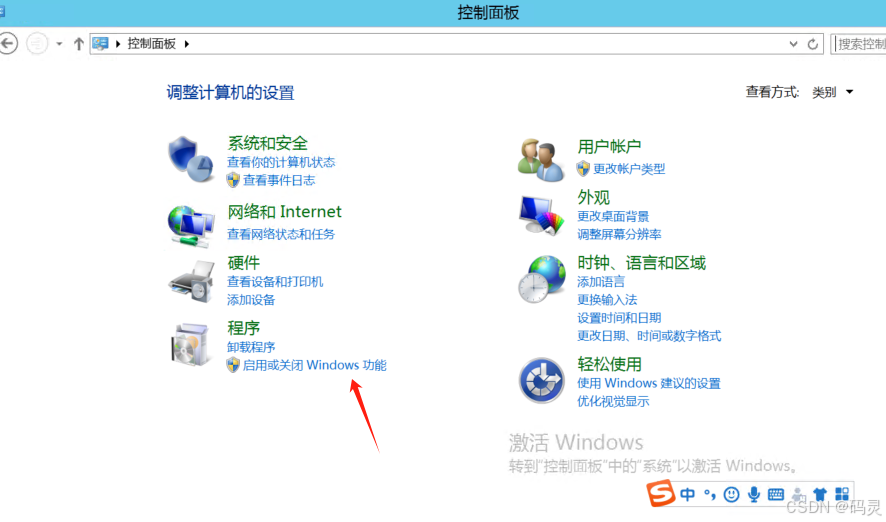Open the skin shirt icon in Sogou toolbar
Viewport: 886px width, 522px height.
click(819, 495)
